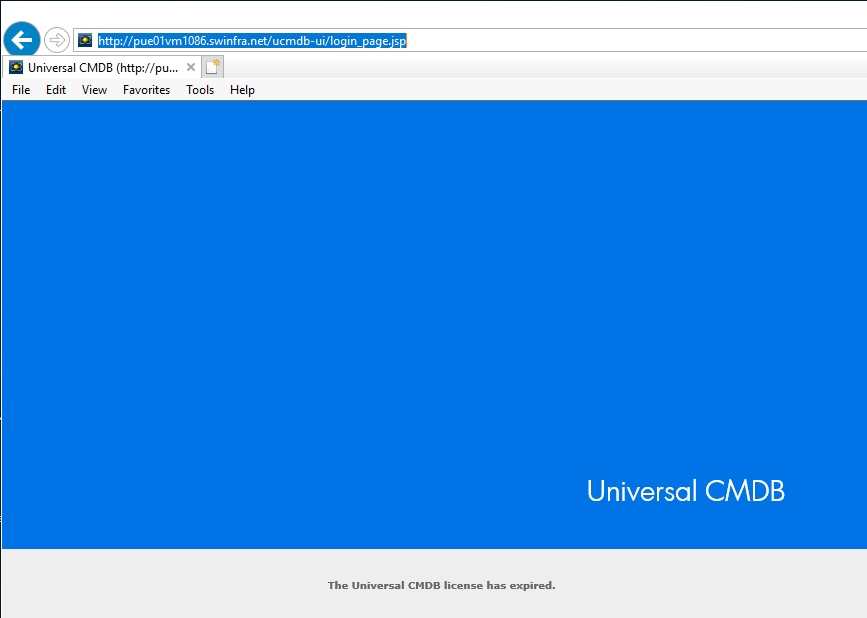
Task: Open the View menu
Action: click(95, 90)
